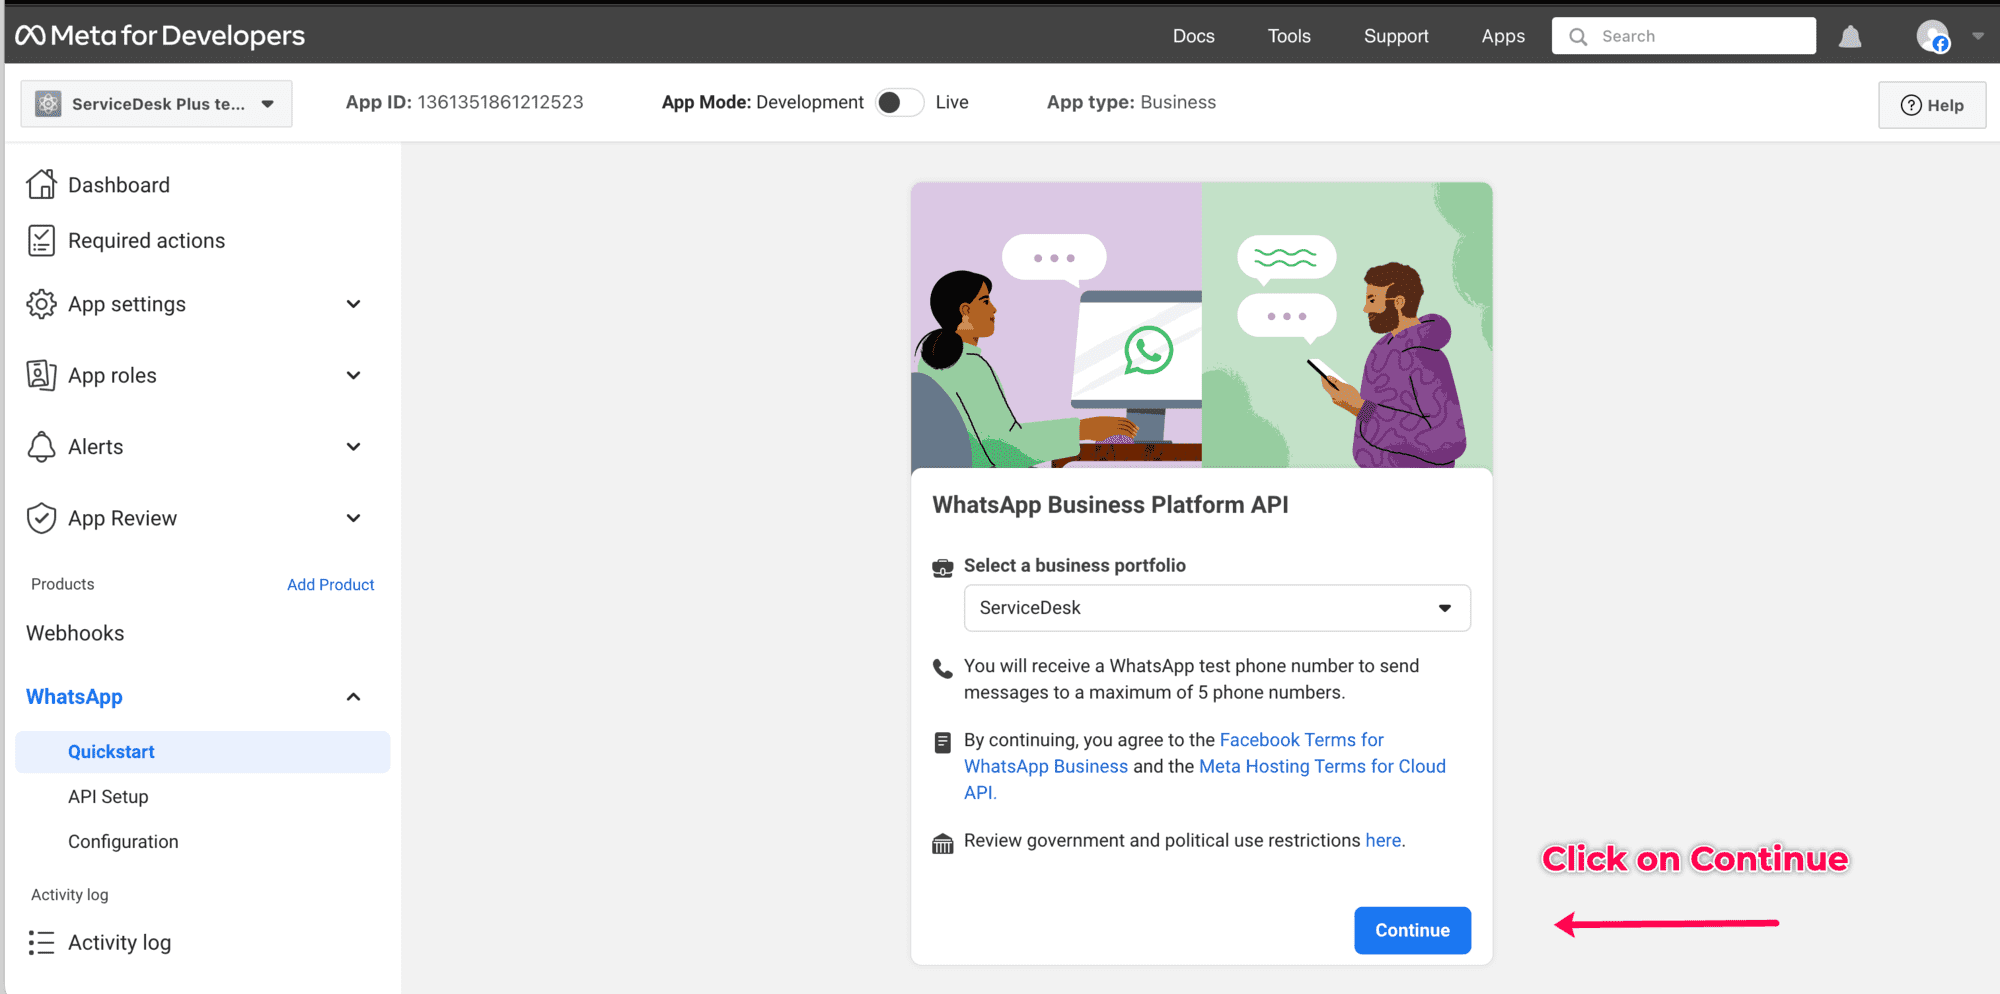Toggle App Mode from Development to Live
This screenshot has width=2000, height=994.
point(899,103)
